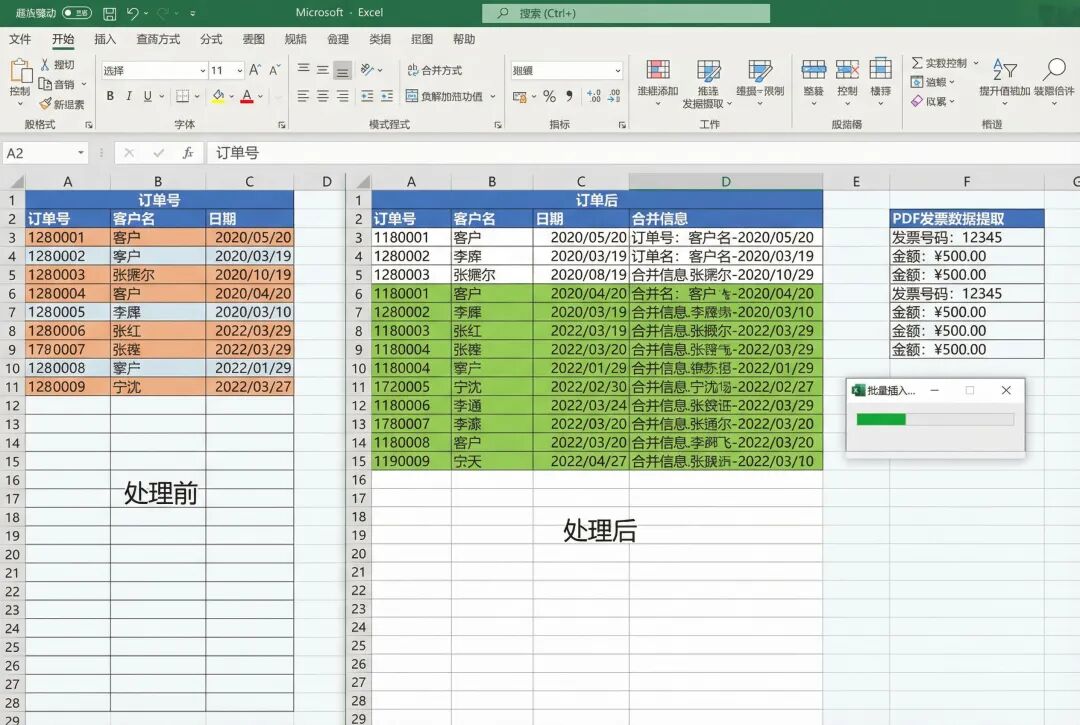Open the Name Box dropdown arrow
This screenshot has width=1080, height=725.
point(81,152)
